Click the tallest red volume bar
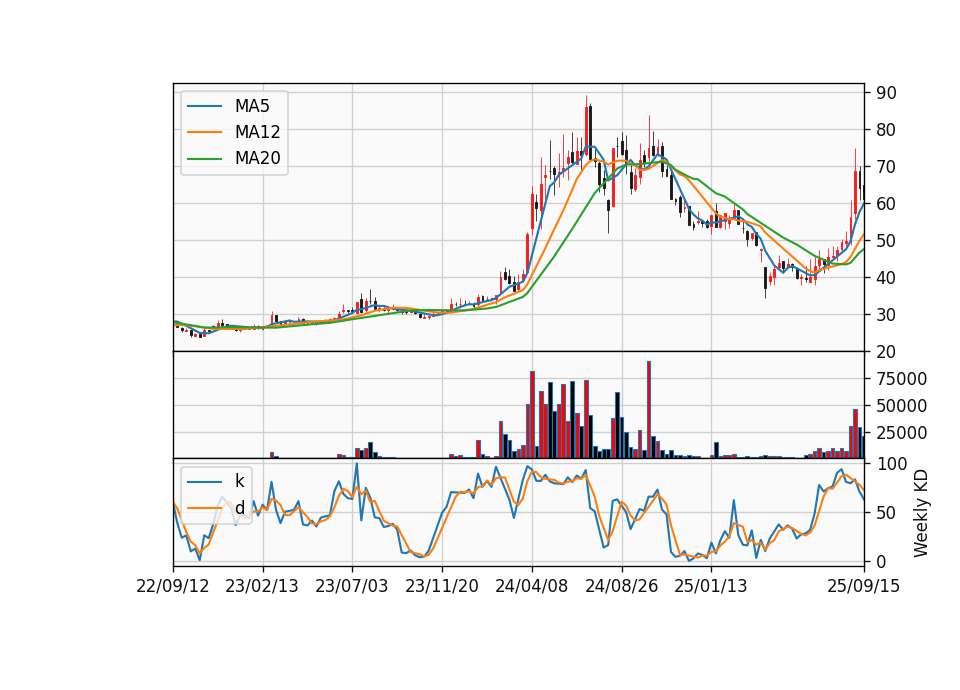Viewport: 960px width, 690px height. point(648,410)
